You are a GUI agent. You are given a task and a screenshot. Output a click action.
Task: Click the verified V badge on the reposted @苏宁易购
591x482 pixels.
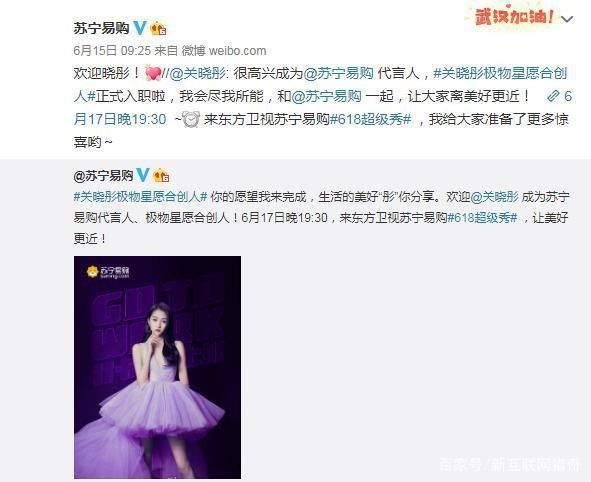click(143, 175)
